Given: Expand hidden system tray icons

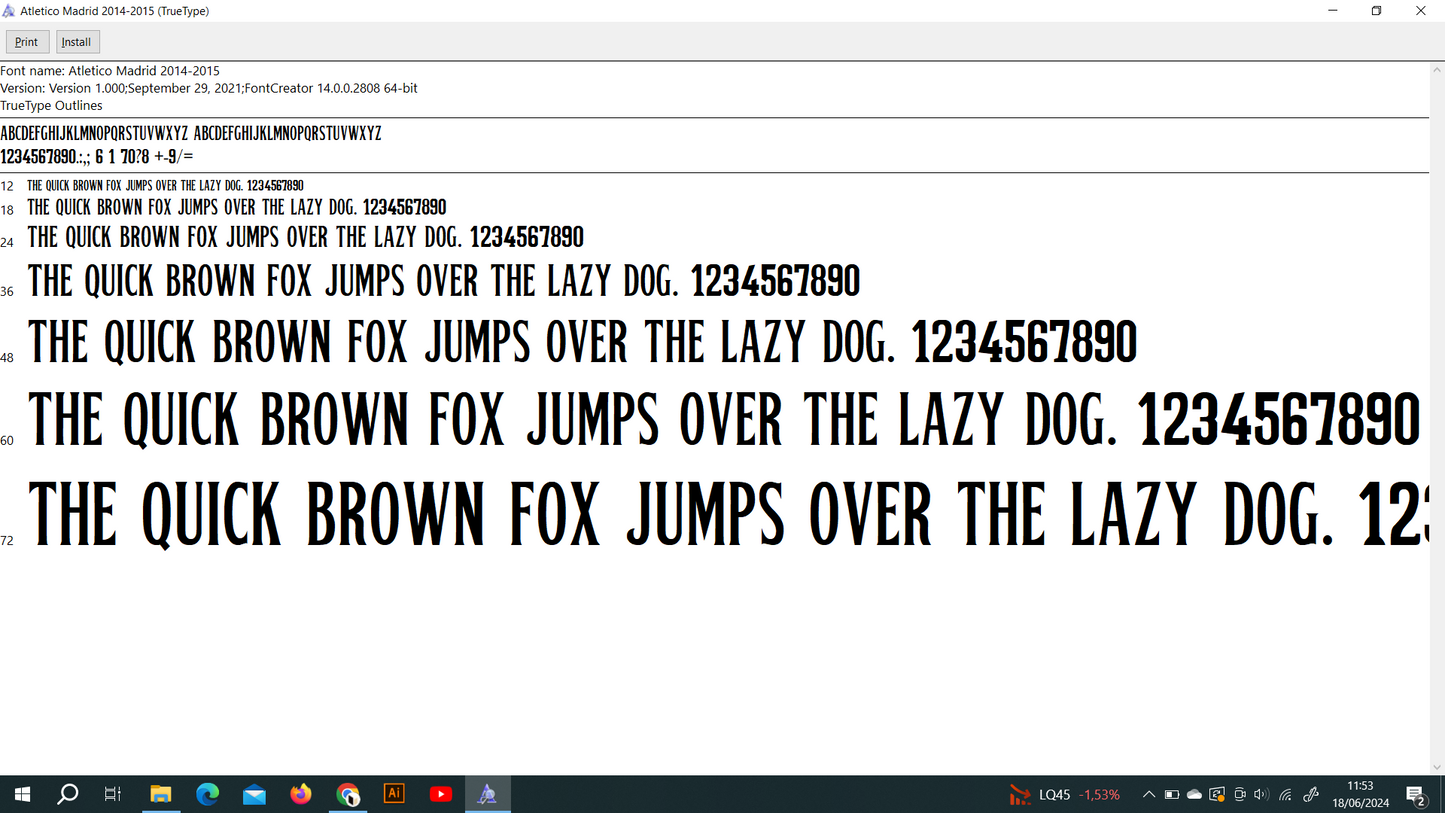Looking at the screenshot, I should 1148,795.
